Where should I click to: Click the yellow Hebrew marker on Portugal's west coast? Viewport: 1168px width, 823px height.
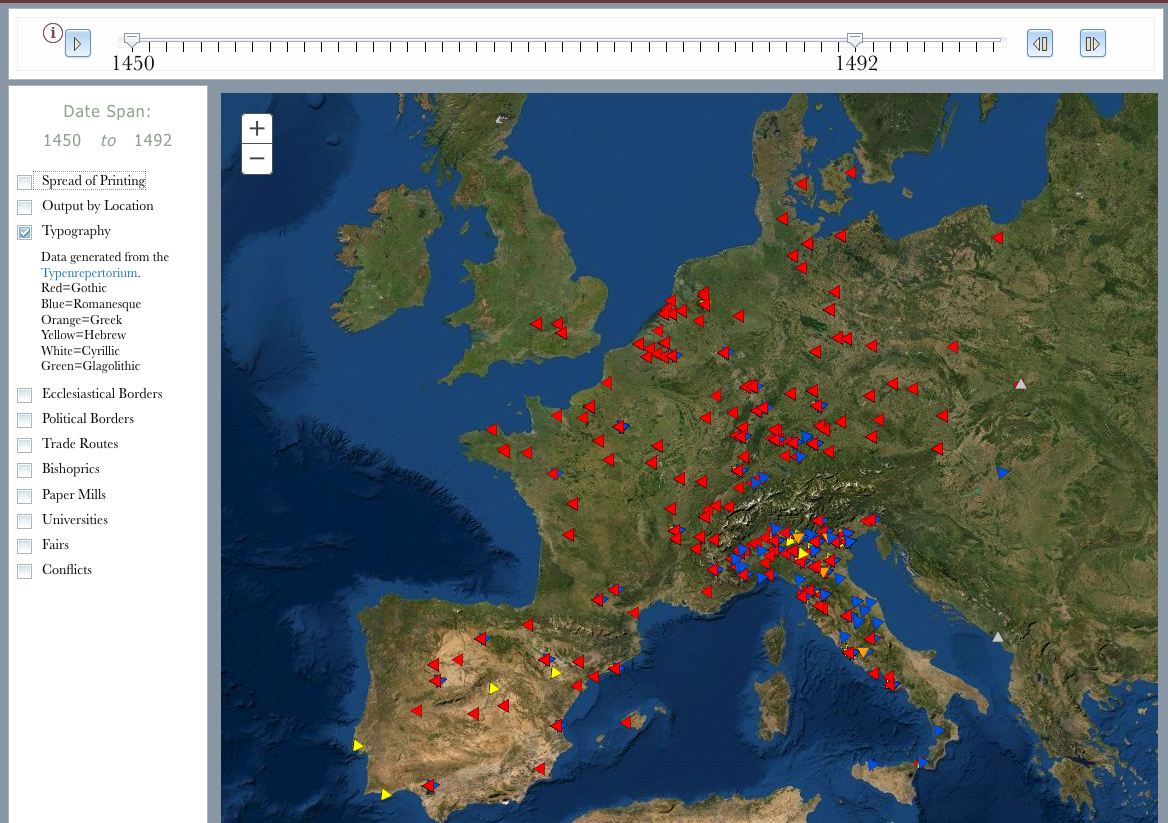358,745
